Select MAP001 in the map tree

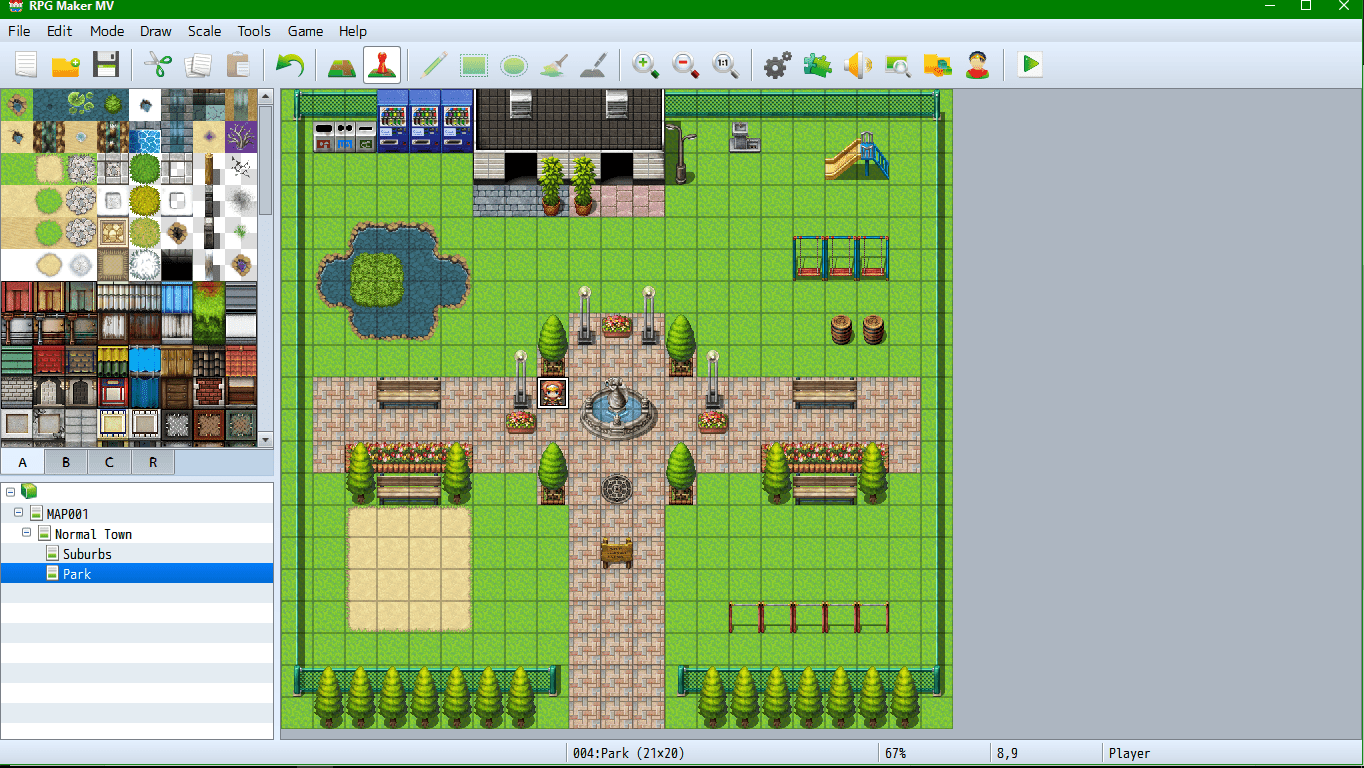67,513
